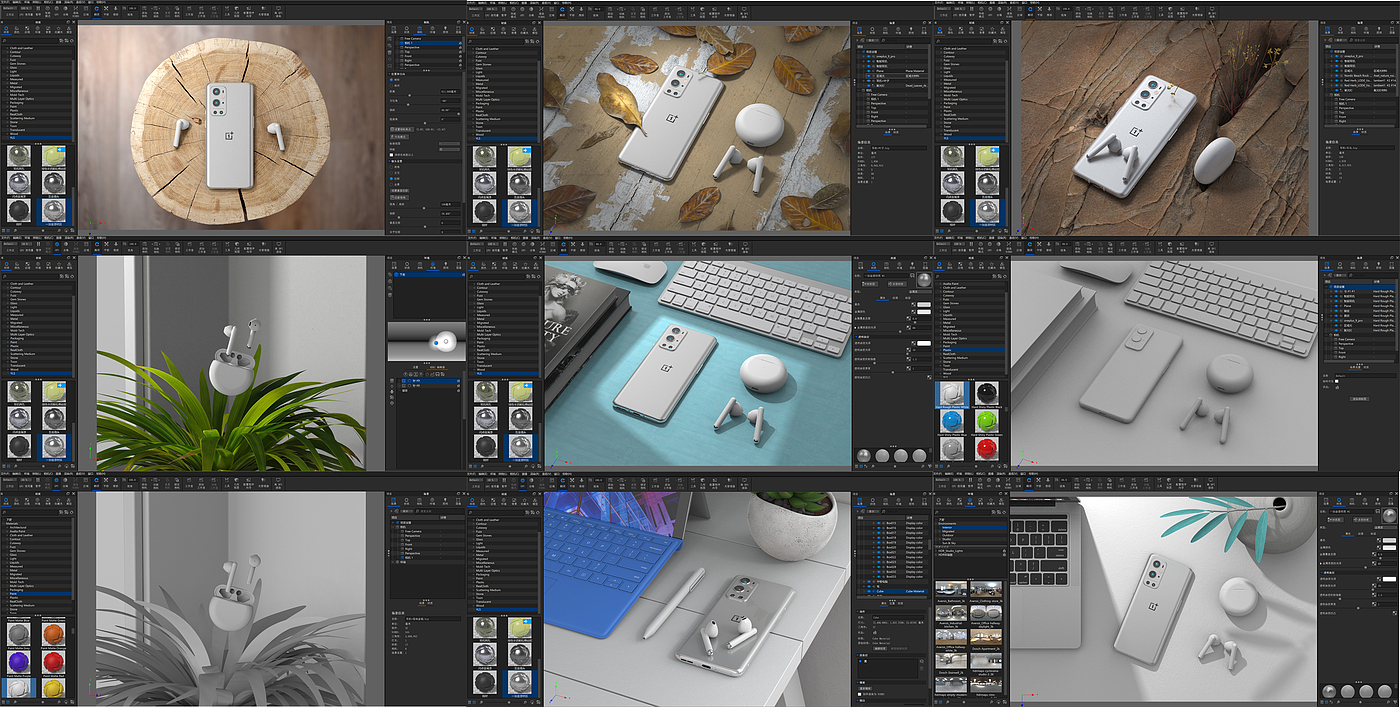The width and height of the screenshot is (1400, 707).
Task: Toggle texture icon beside clearcoat color swatch, teal desk window
Action: point(913,343)
